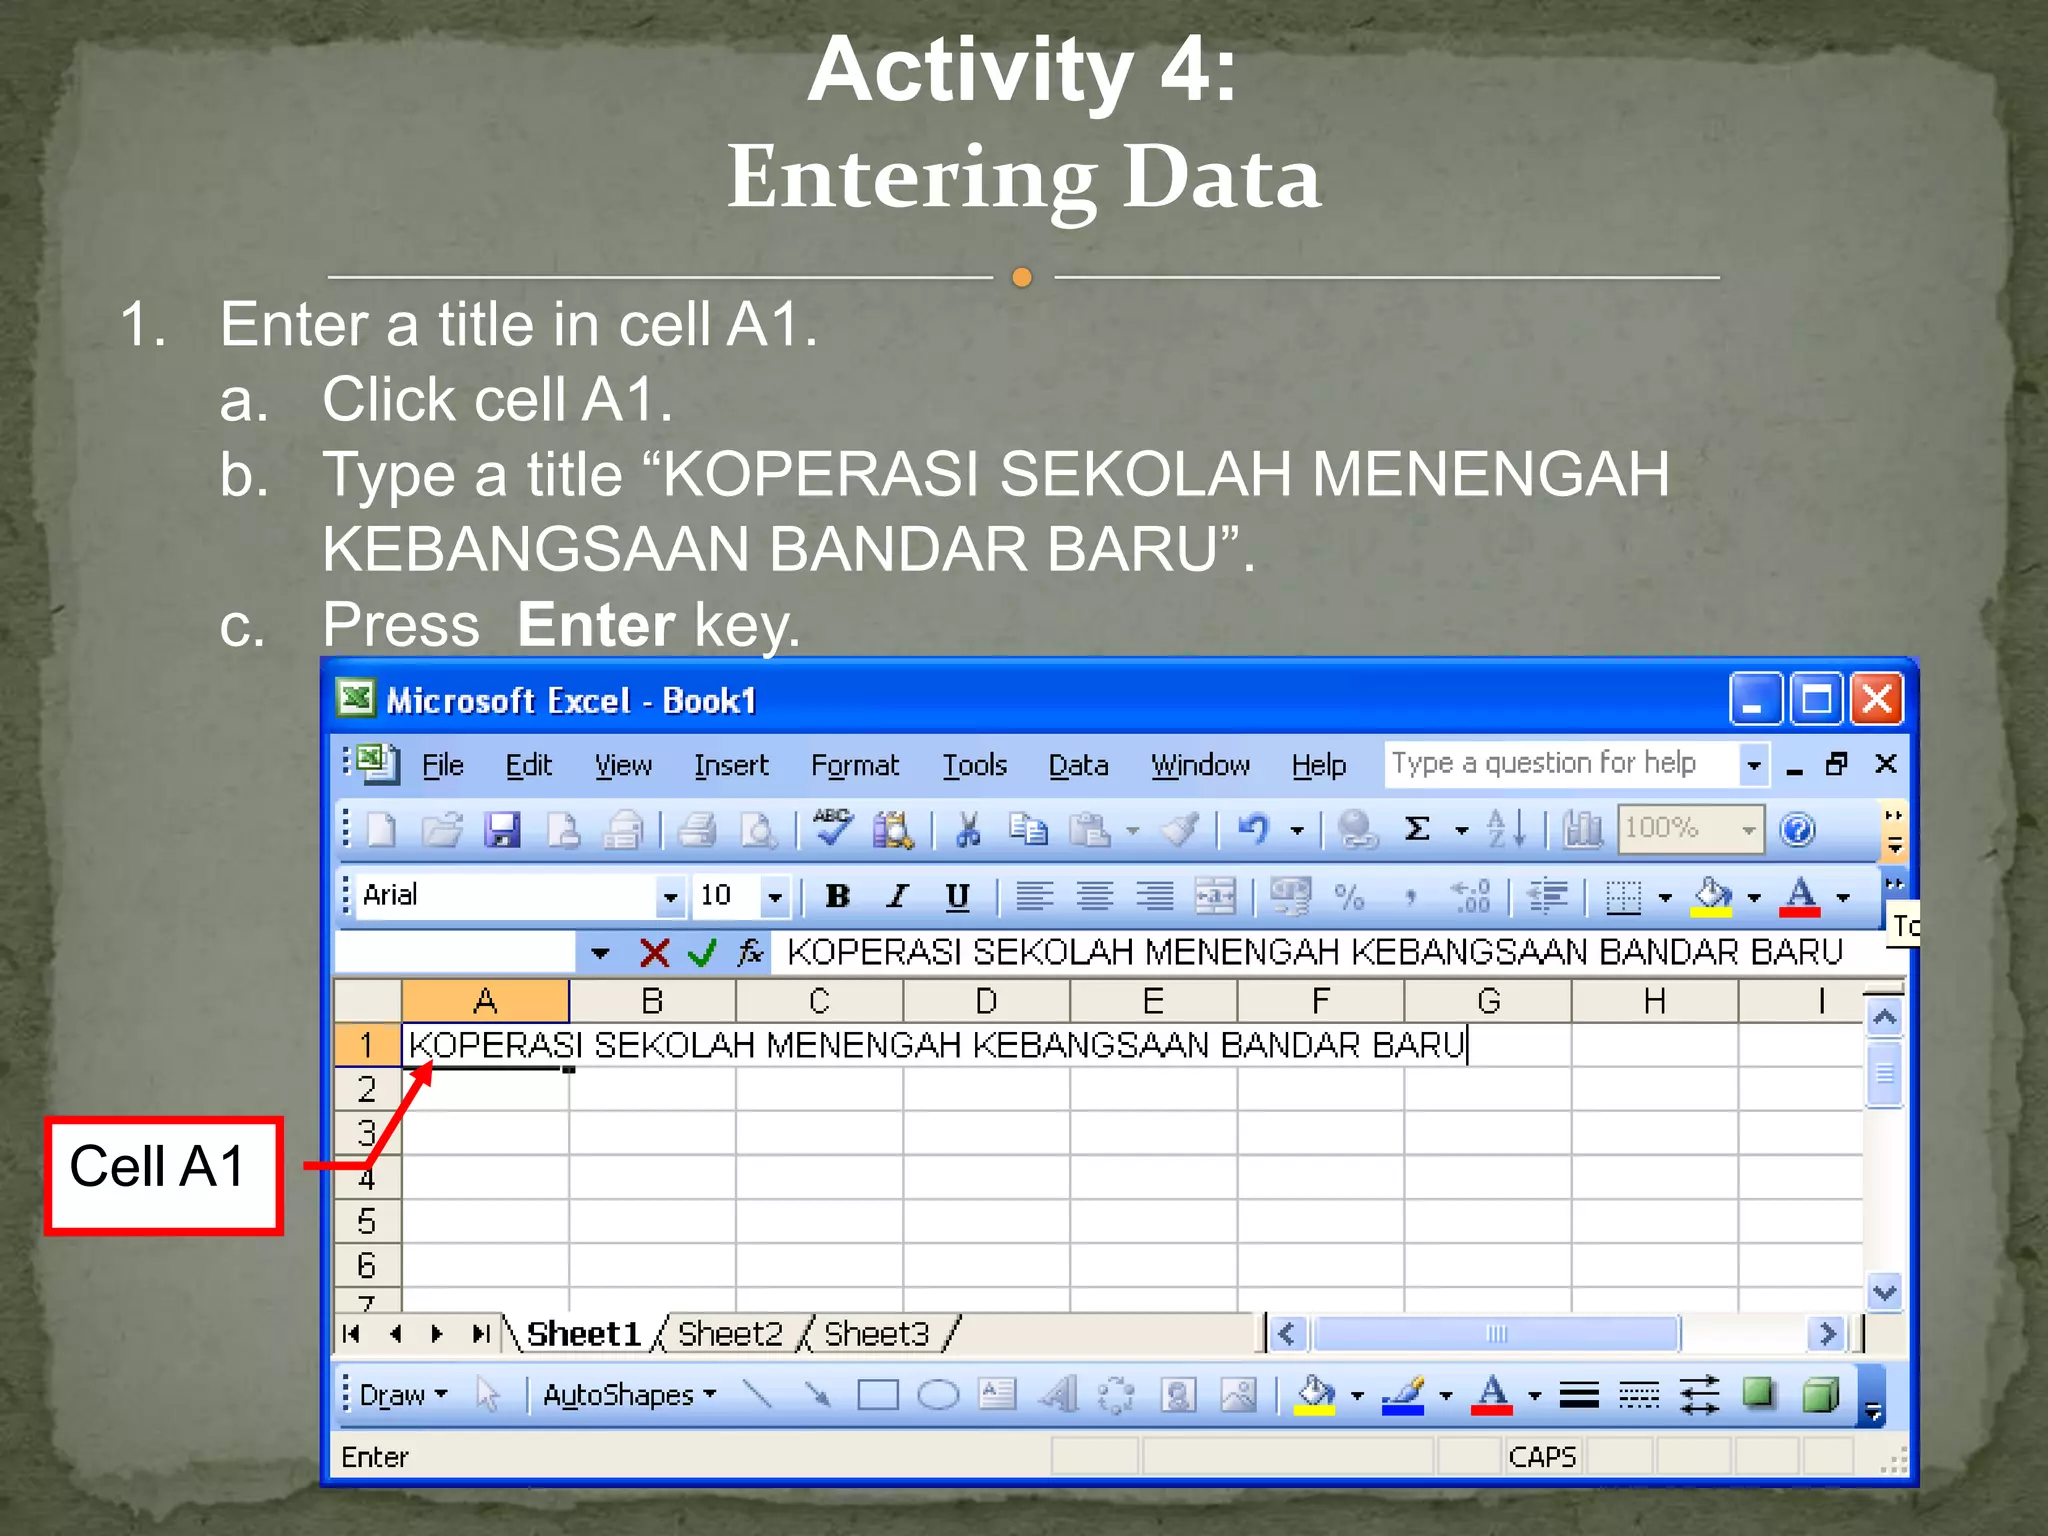Screen dimensions: 2048x1536
Task: Click the fx Insert Function icon
Action: coord(751,952)
